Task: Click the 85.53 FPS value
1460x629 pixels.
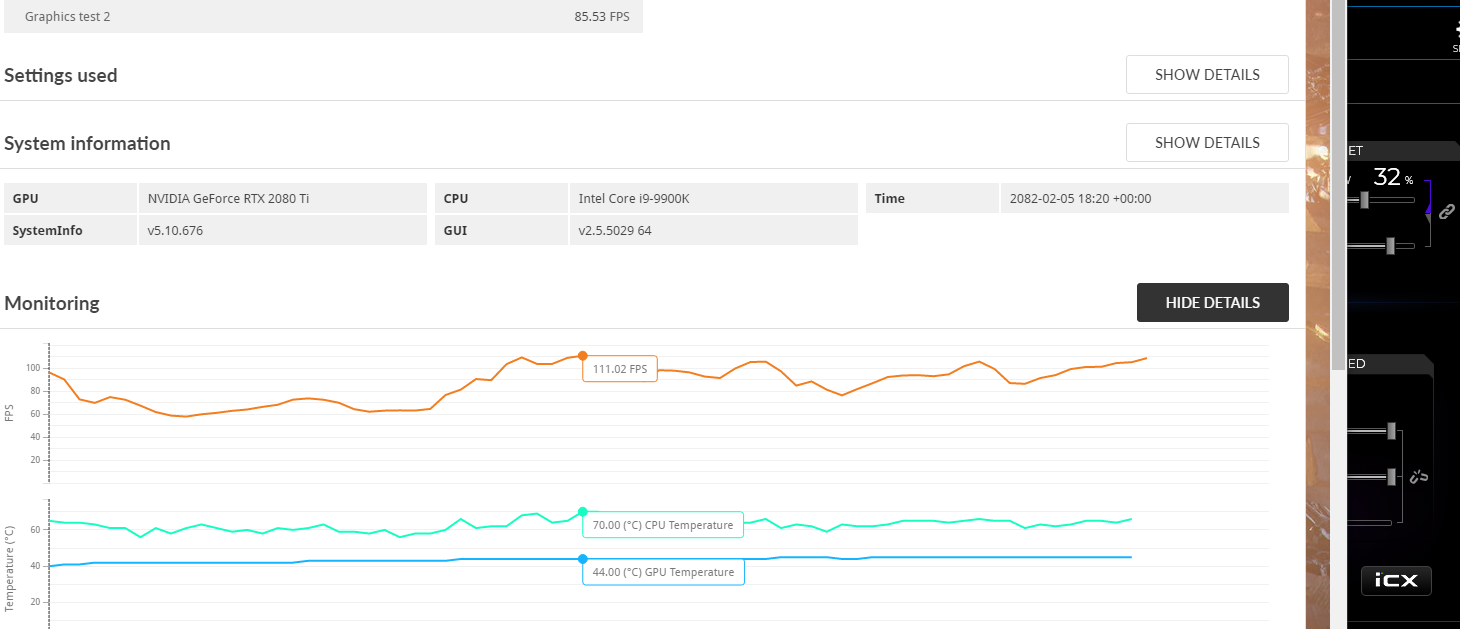Action: pyautogui.click(x=602, y=17)
